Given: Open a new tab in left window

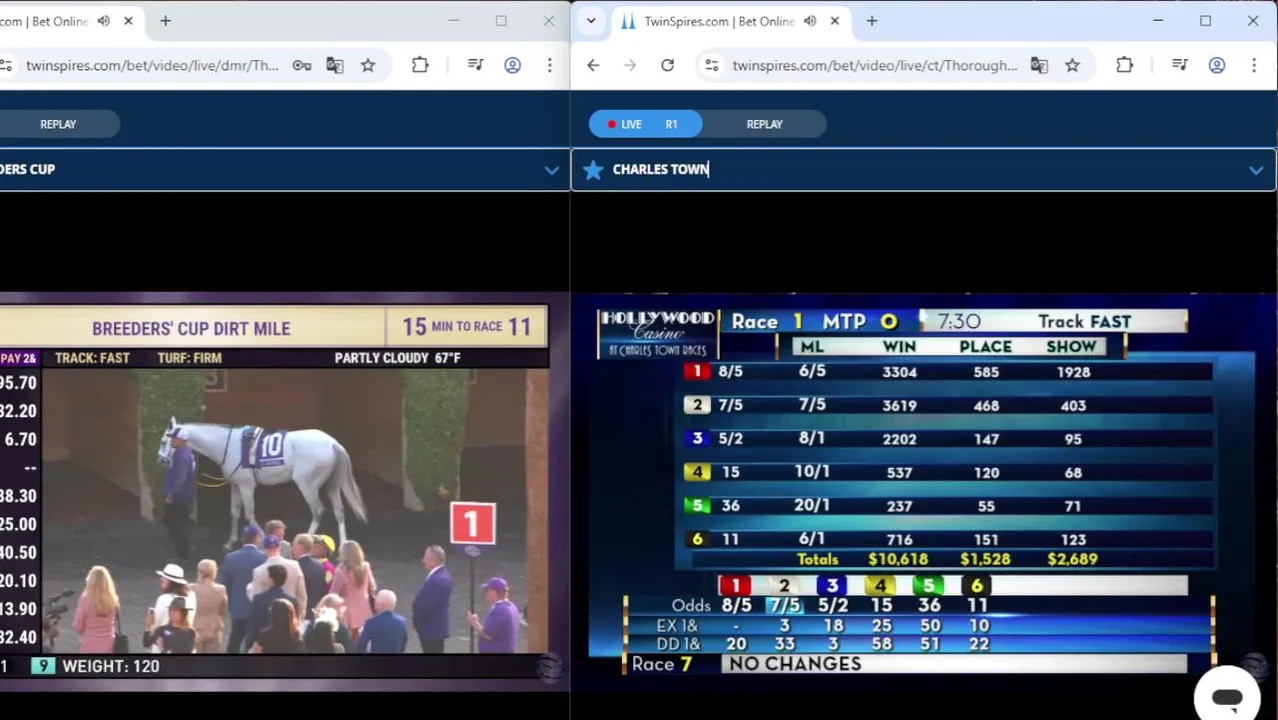Looking at the screenshot, I should (x=165, y=21).
